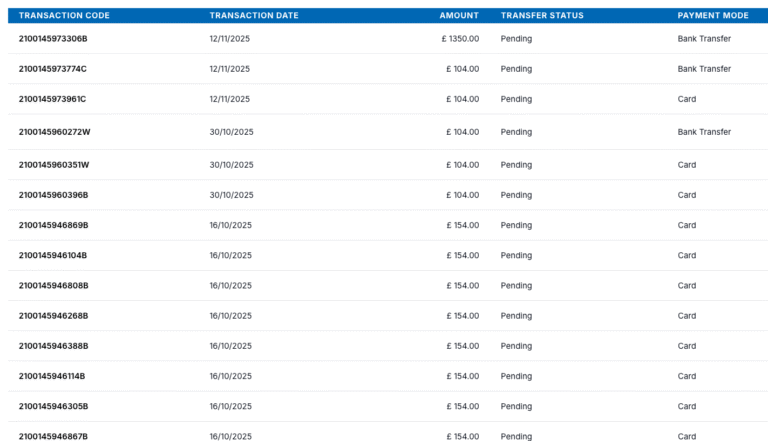Screen dimensions: 768x441
Task: Sort the table by Amount header
Action: [459, 16]
